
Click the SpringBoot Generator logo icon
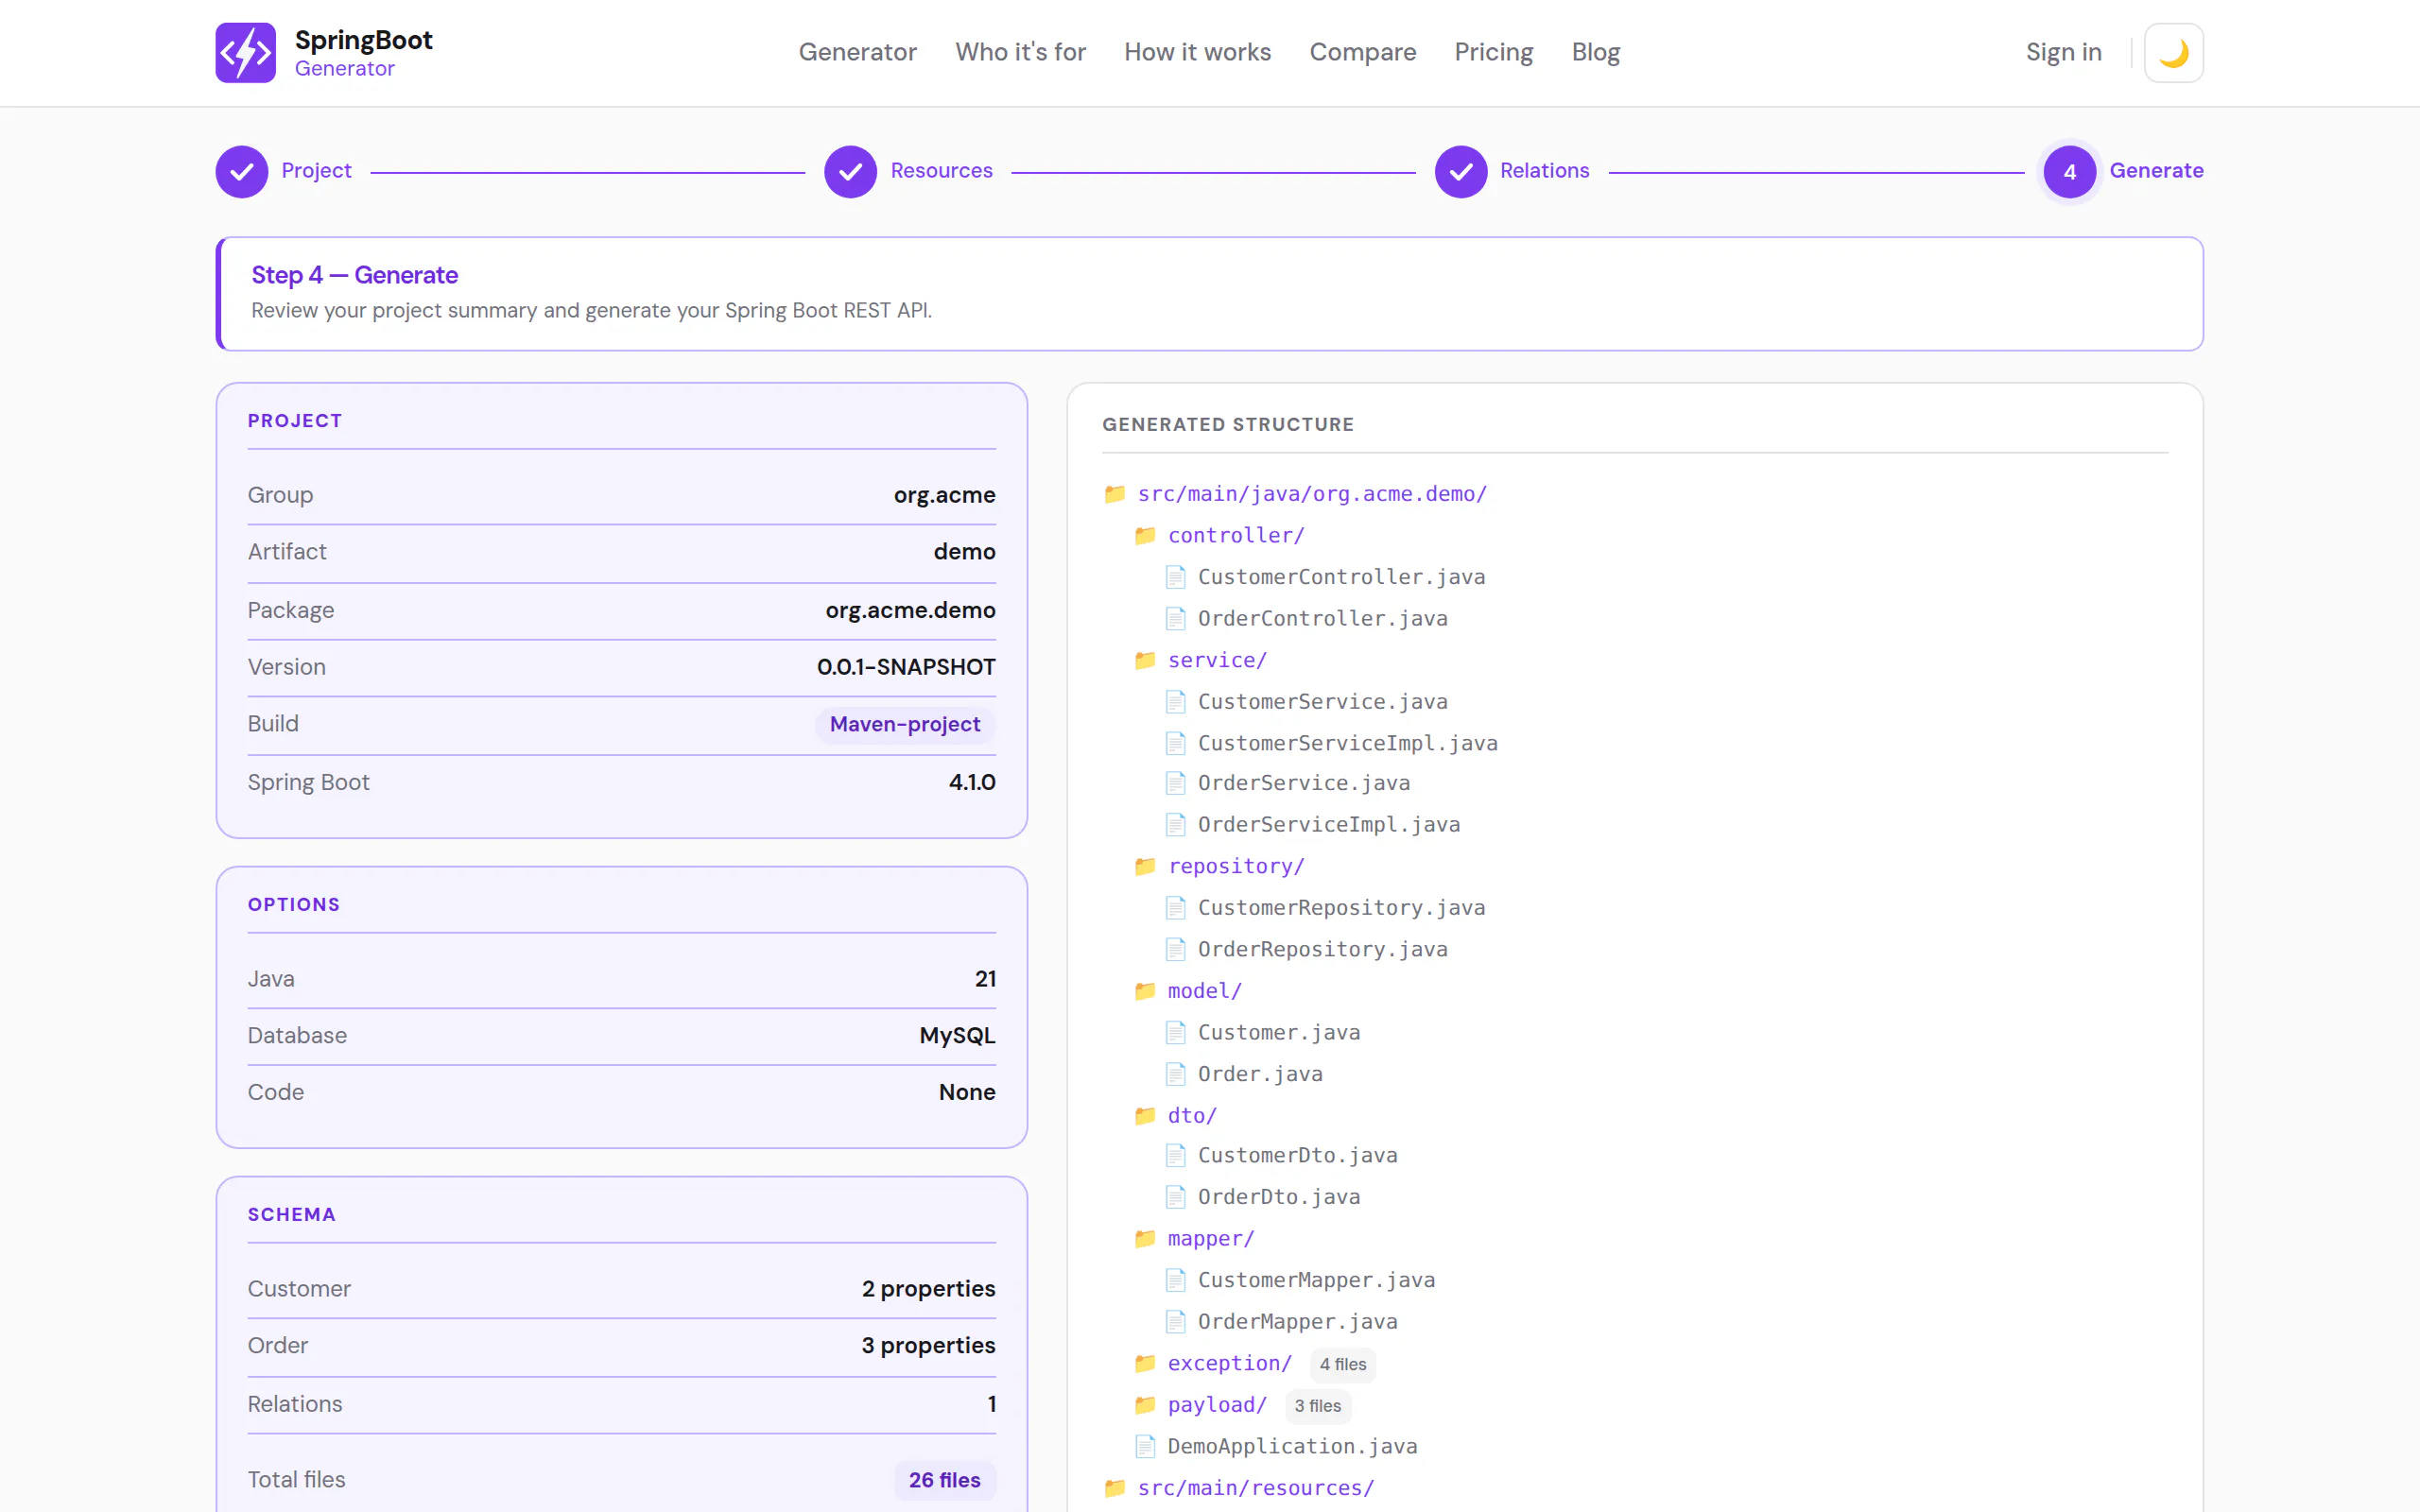tap(245, 52)
